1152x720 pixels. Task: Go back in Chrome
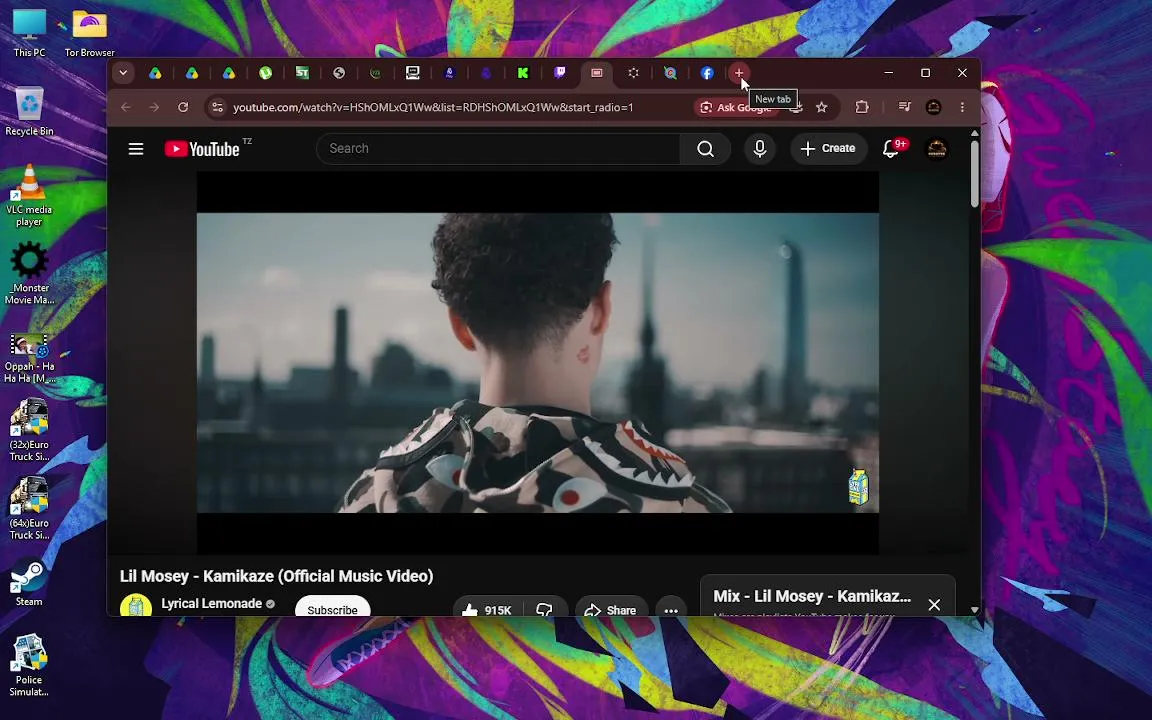pyautogui.click(x=126, y=107)
